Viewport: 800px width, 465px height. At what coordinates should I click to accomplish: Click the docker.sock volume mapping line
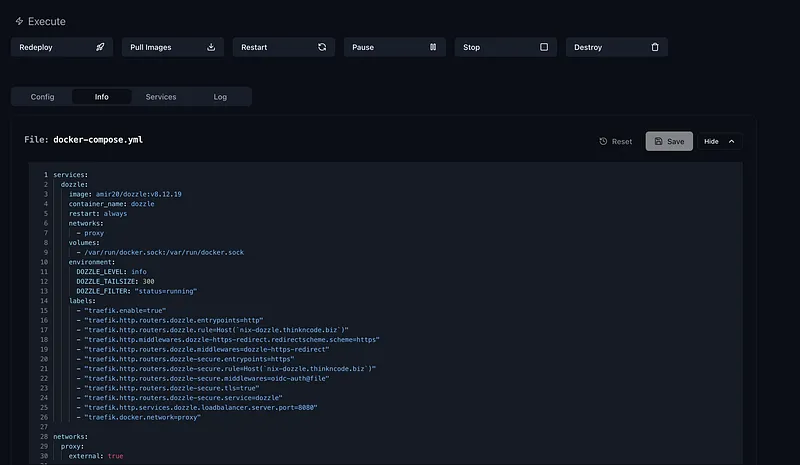click(160, 252)
